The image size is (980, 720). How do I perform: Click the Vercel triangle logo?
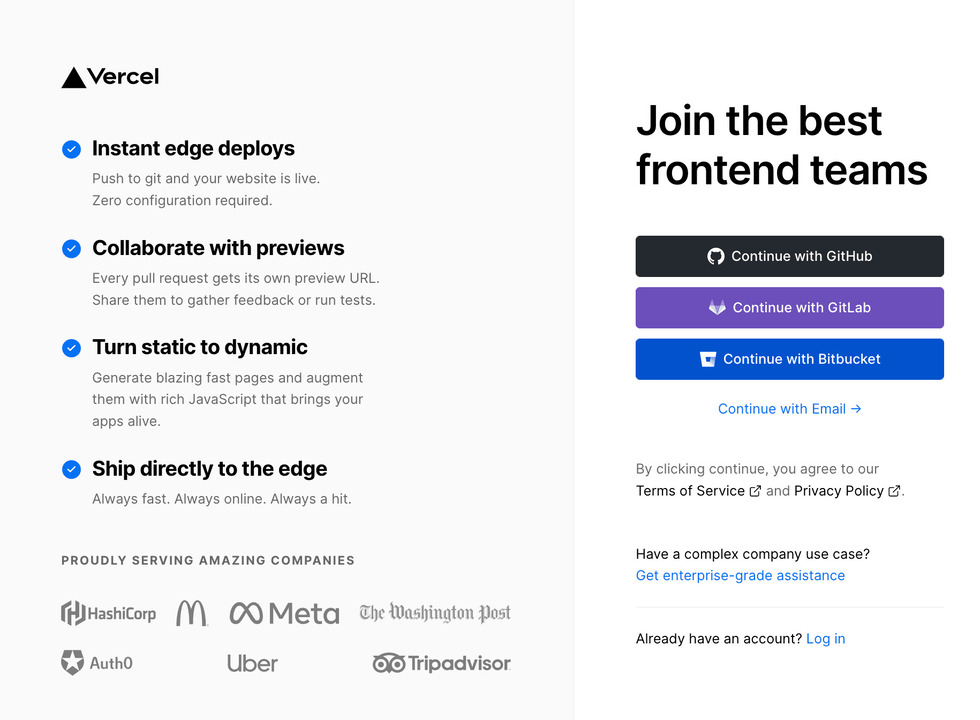pyautogui.click(x=74, y=78)
